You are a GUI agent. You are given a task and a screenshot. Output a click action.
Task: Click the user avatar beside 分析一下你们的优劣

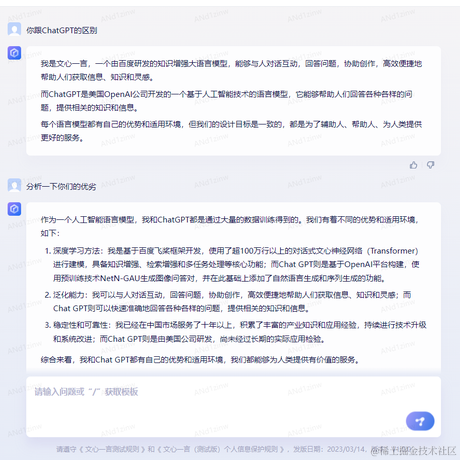14,185
